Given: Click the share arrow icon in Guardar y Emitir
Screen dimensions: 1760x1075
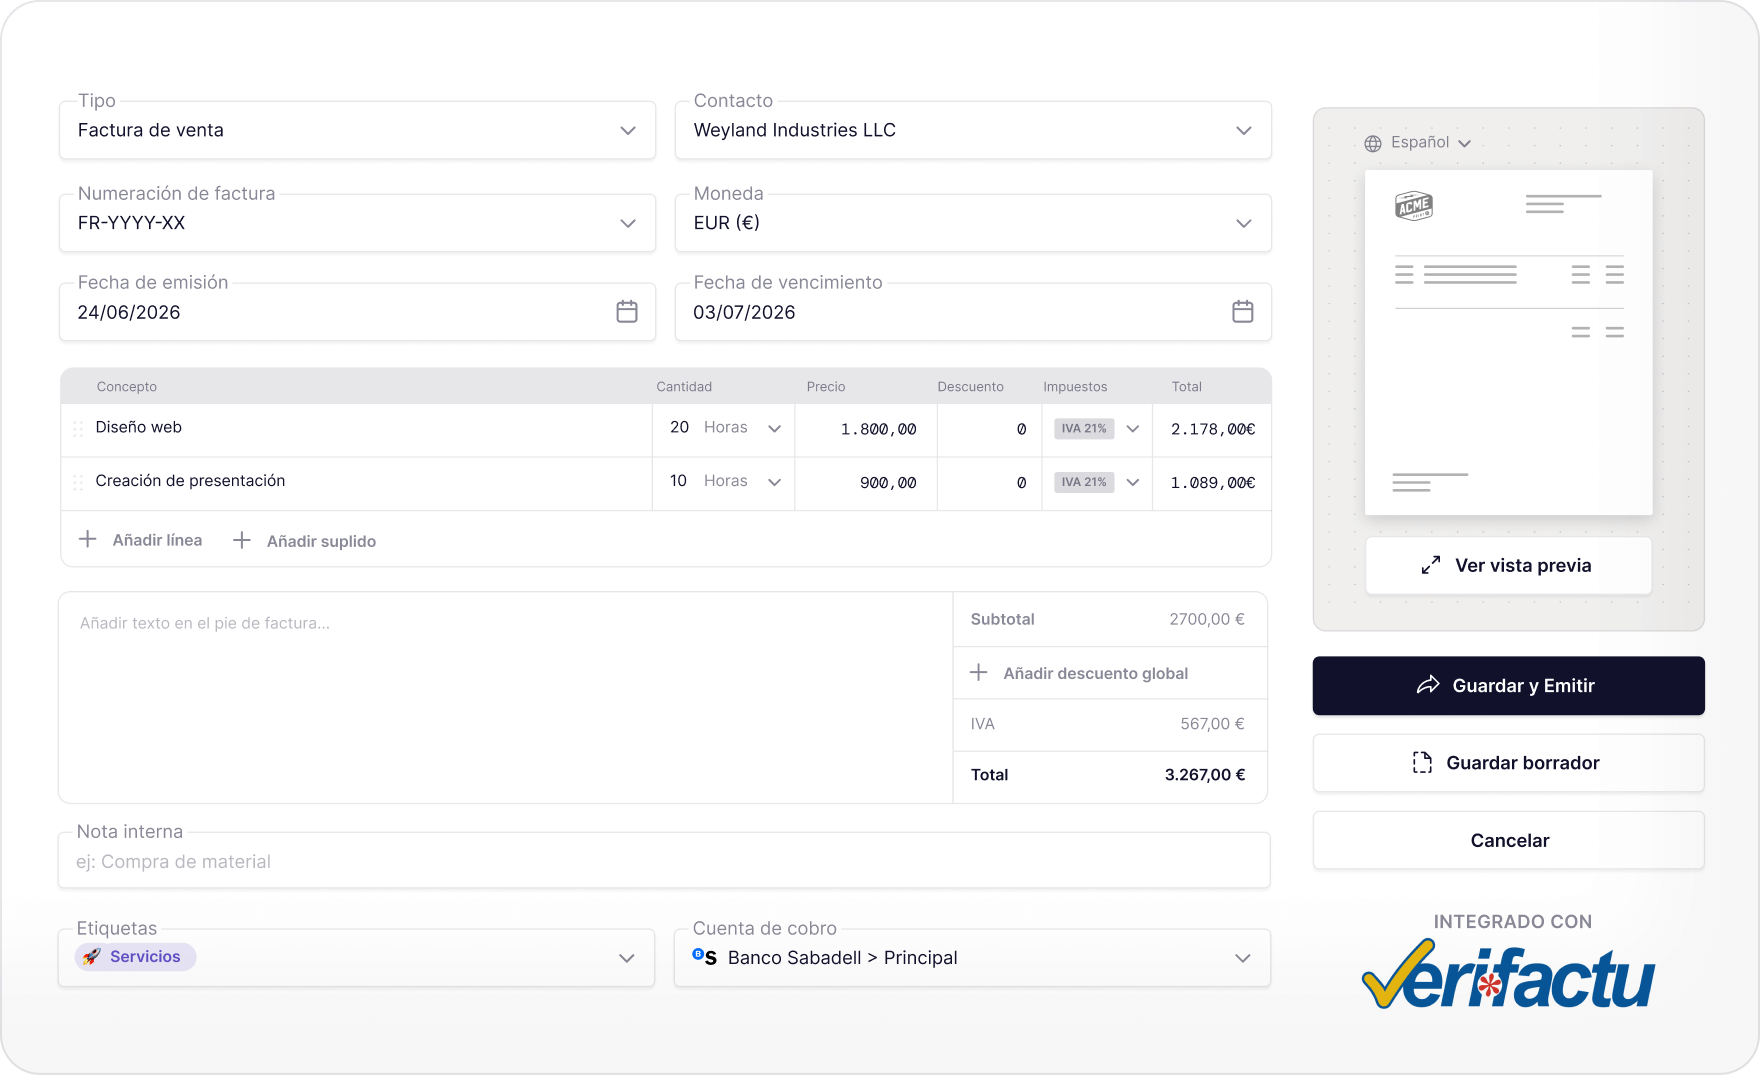Looking at the screenshot, I should tap(1428, 685).
